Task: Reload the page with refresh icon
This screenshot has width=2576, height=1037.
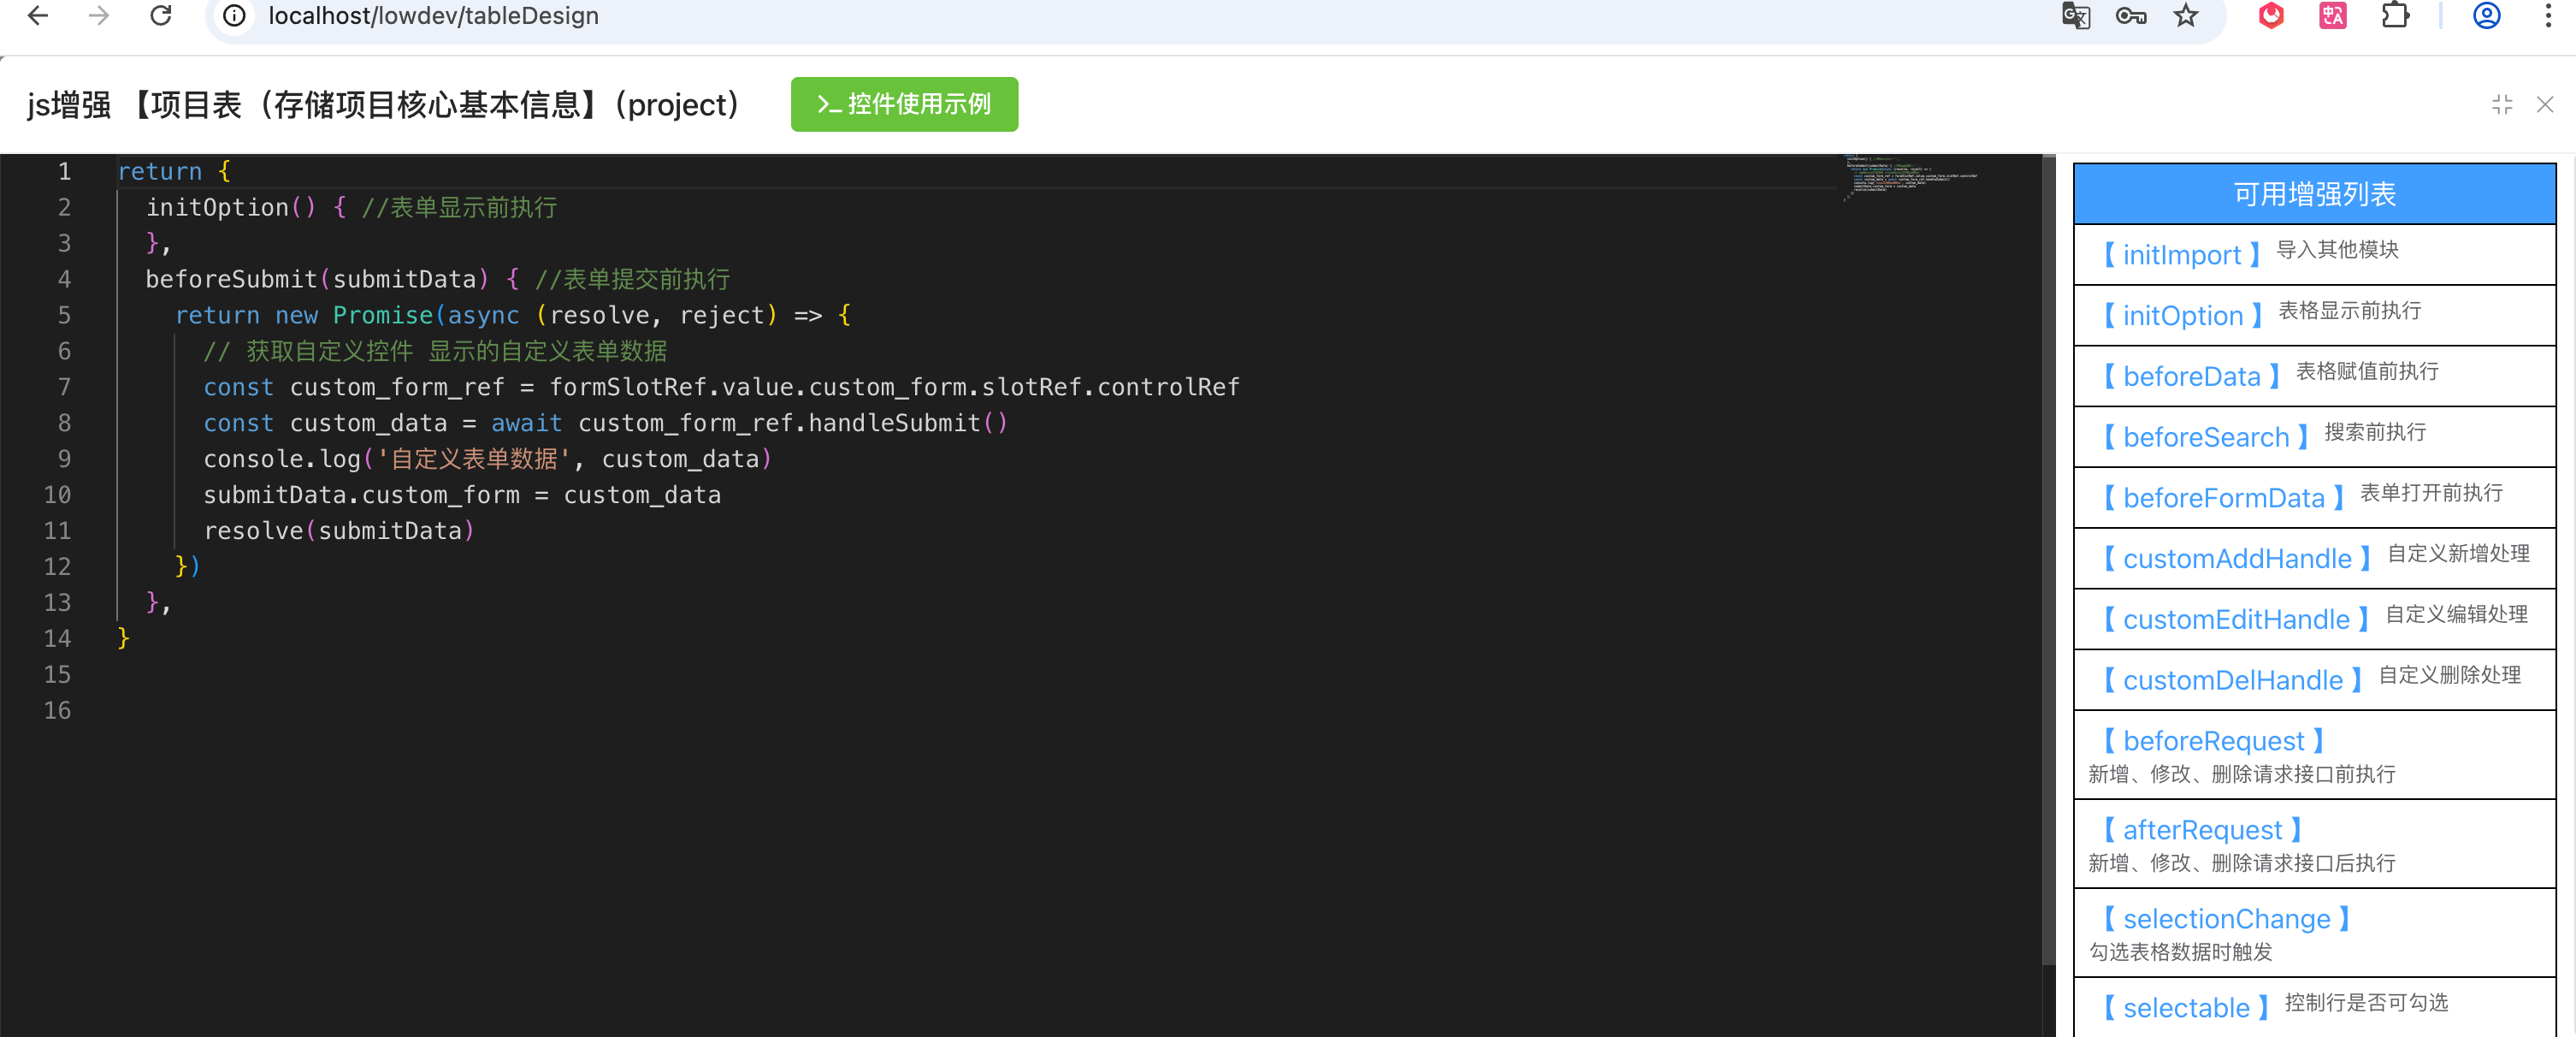Action: [x=161, y=16]
